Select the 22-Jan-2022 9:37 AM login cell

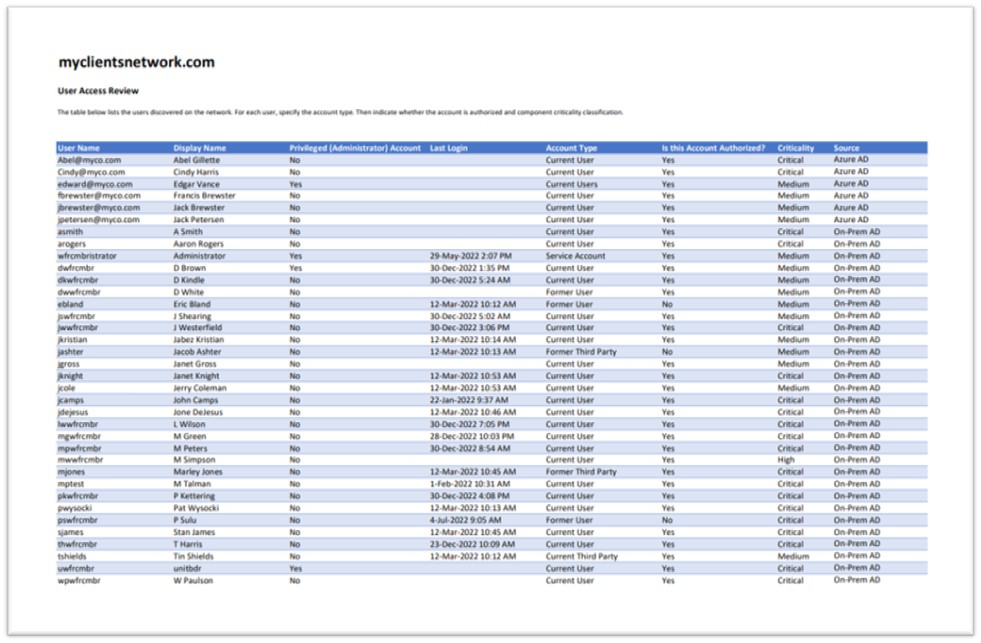470,400
